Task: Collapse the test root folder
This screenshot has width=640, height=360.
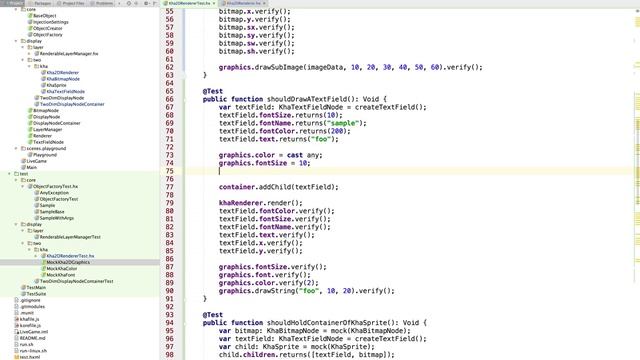Action: click(9, 174)
